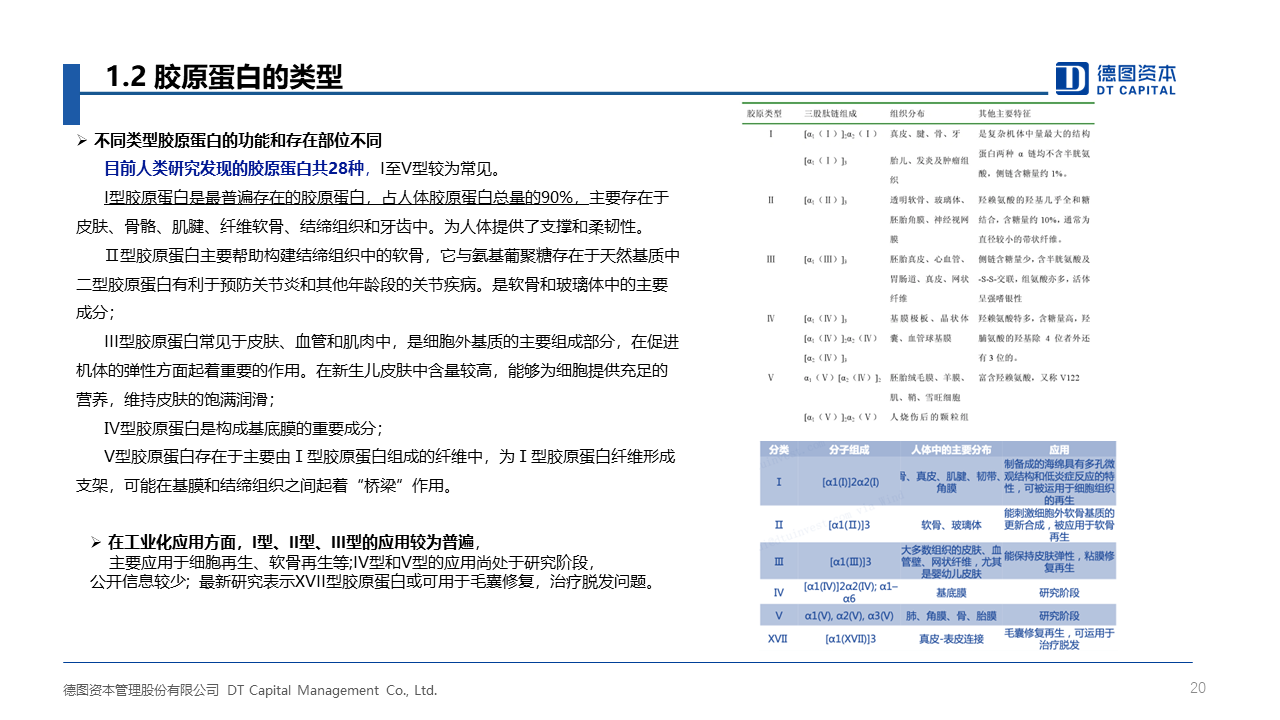Click the upper table cell '真皮、腱、骨、牙'

coord(925,133)
